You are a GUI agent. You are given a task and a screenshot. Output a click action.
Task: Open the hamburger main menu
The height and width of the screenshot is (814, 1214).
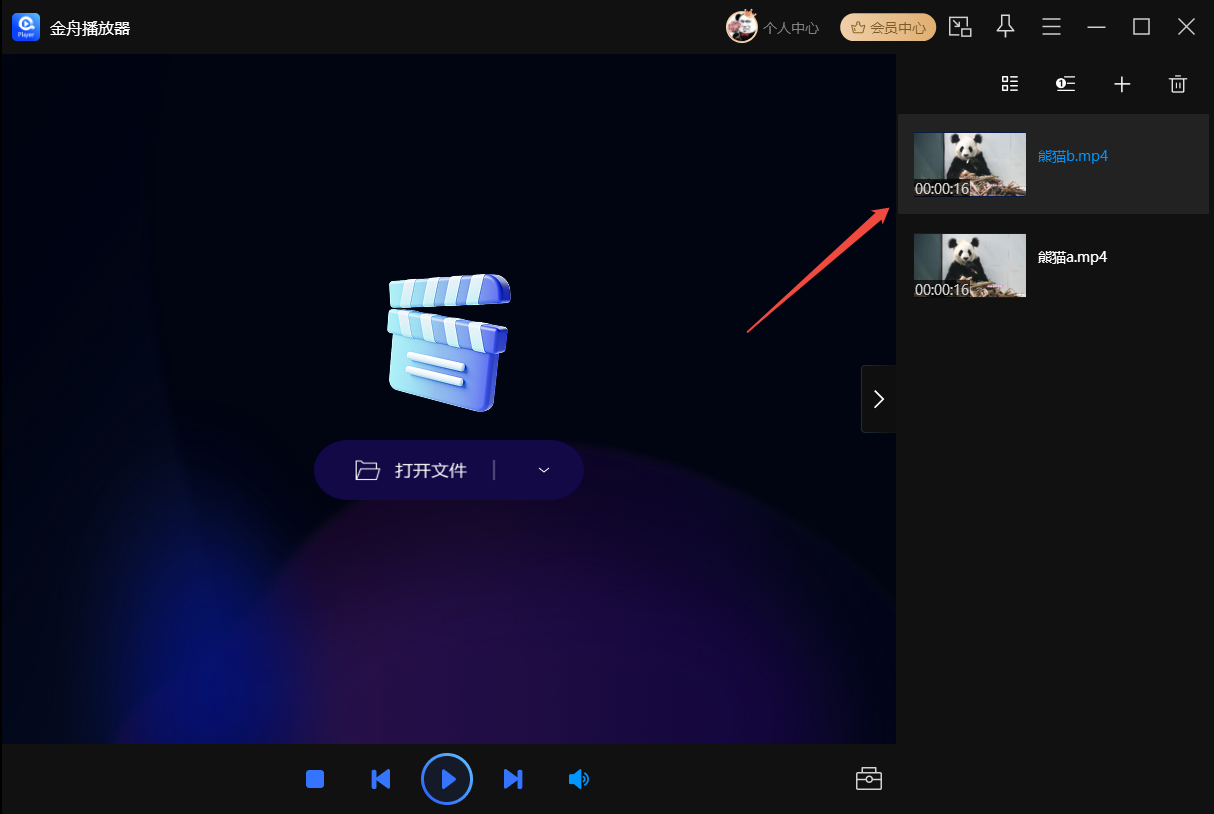[1051, 27]
